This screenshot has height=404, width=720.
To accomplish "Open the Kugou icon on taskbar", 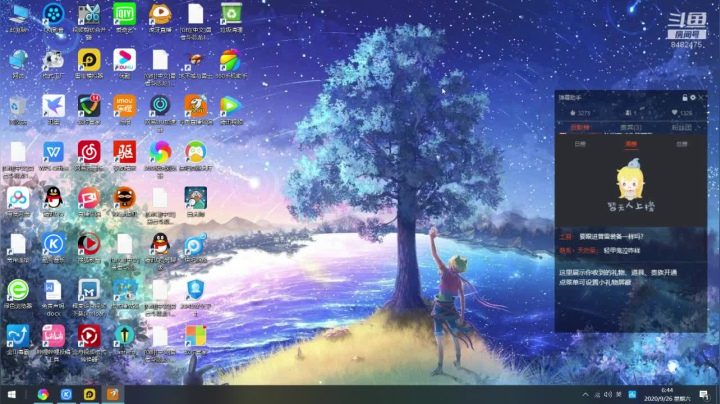I will 66,394.
